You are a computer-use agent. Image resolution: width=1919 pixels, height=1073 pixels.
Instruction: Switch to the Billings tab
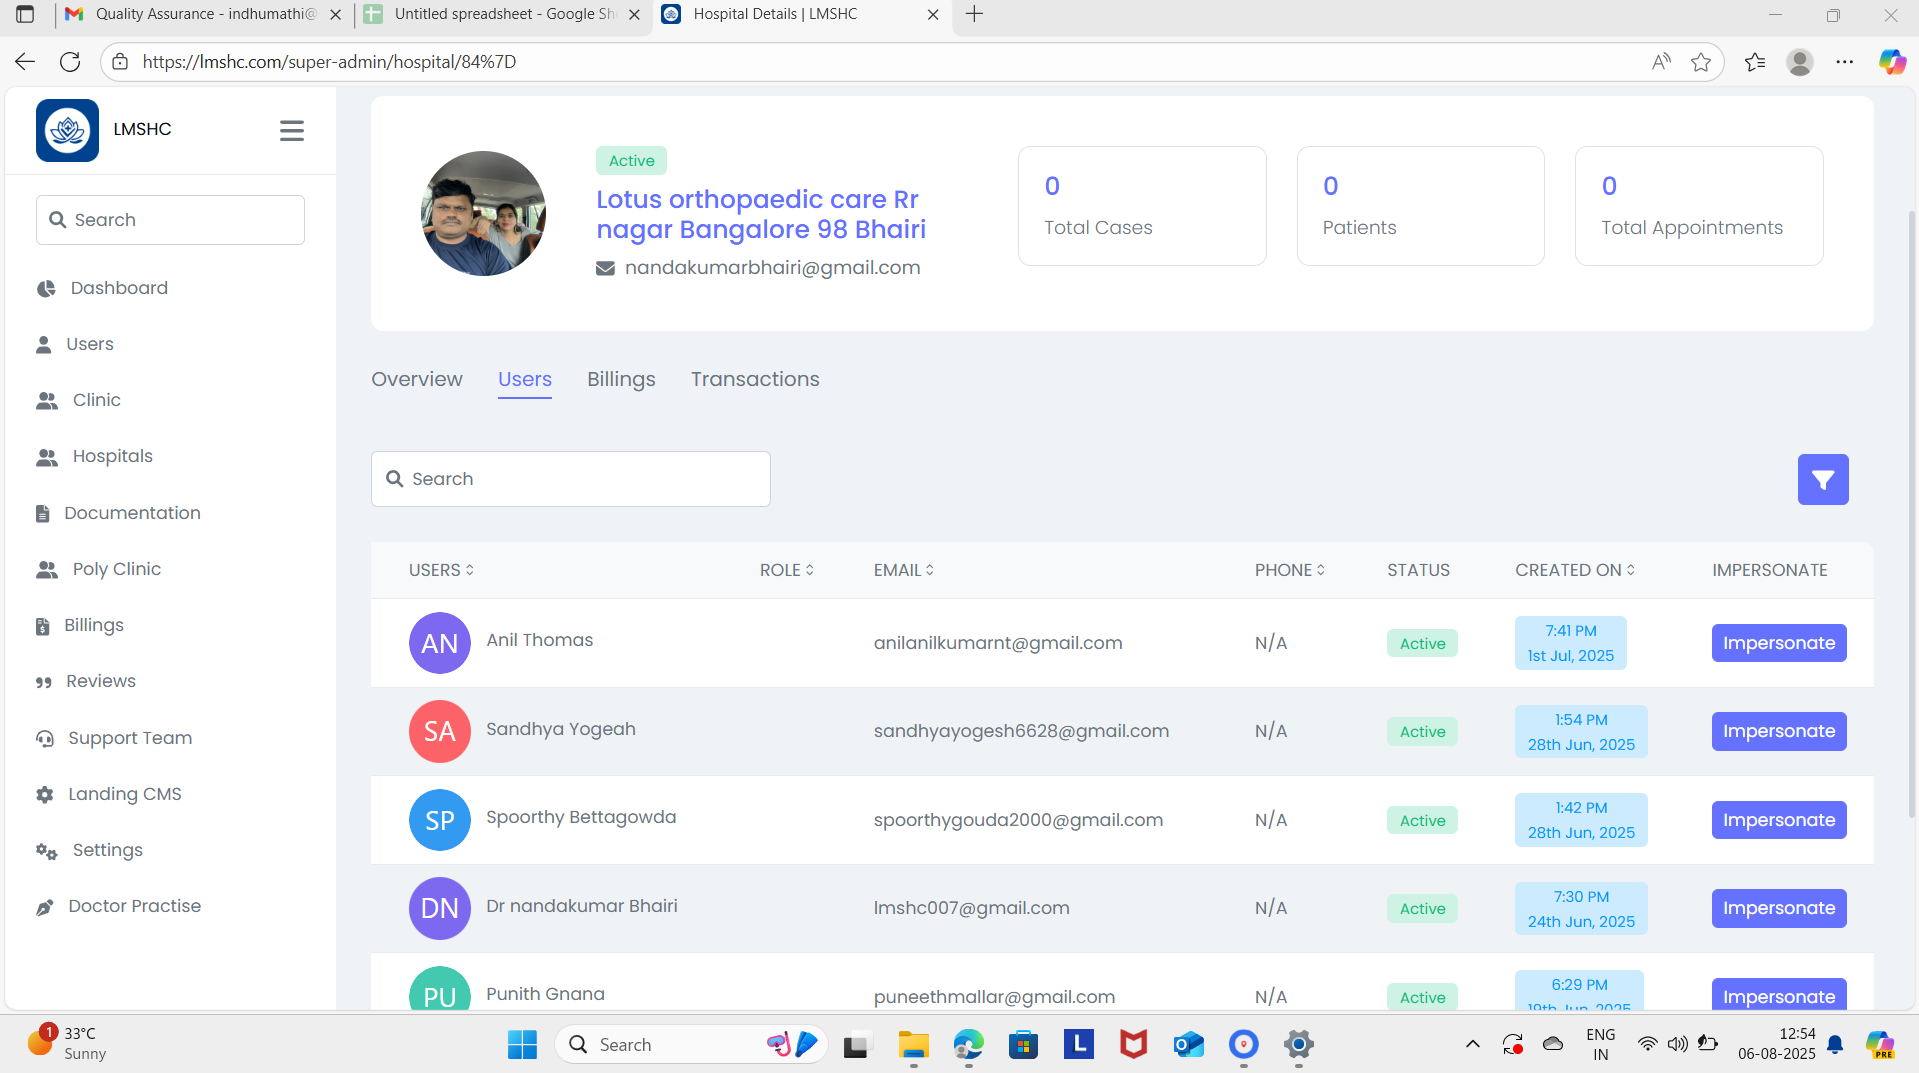620,380
